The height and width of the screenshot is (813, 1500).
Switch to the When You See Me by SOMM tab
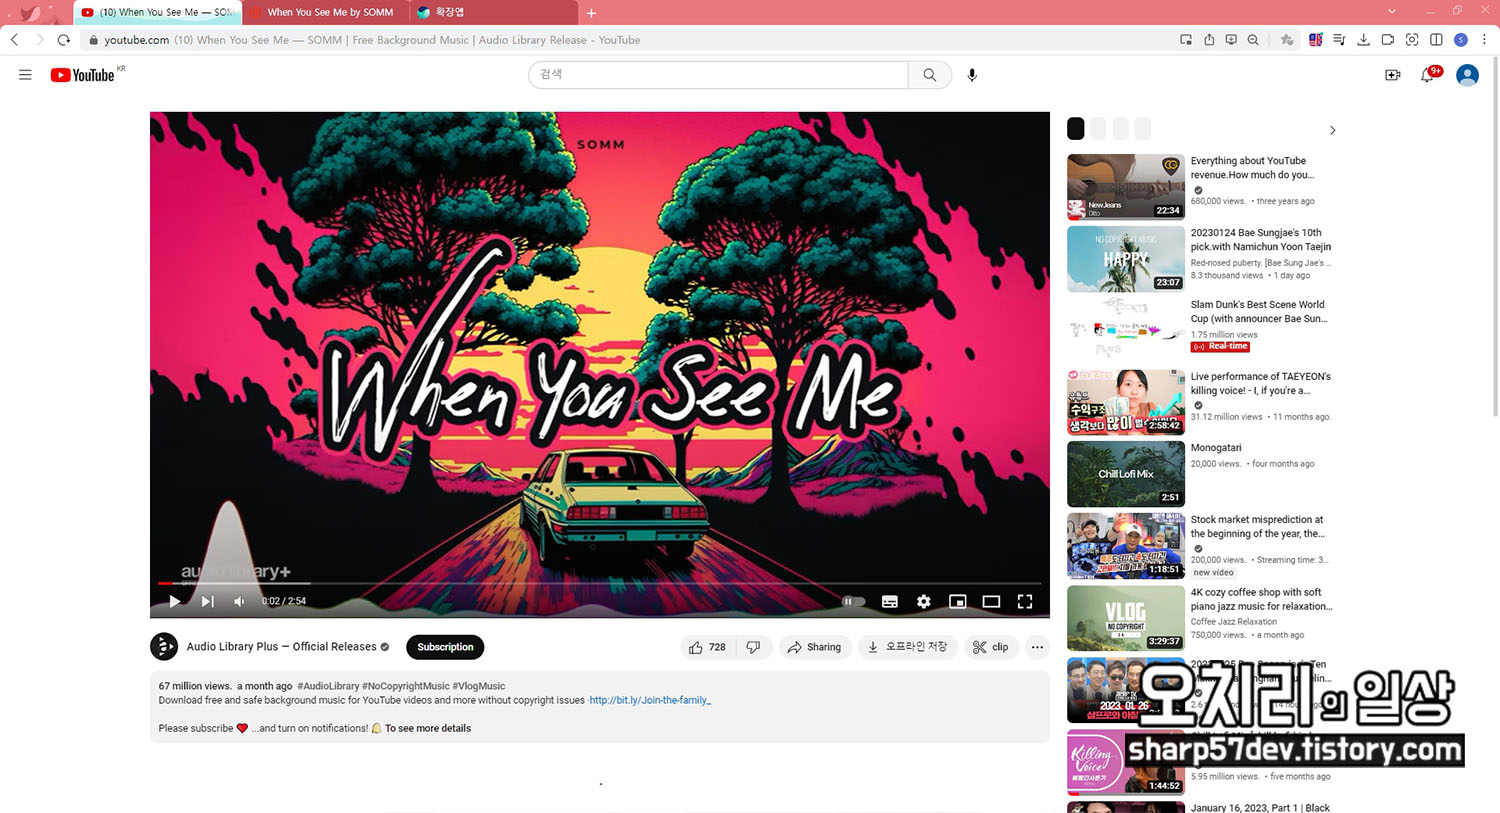point(325,12)
